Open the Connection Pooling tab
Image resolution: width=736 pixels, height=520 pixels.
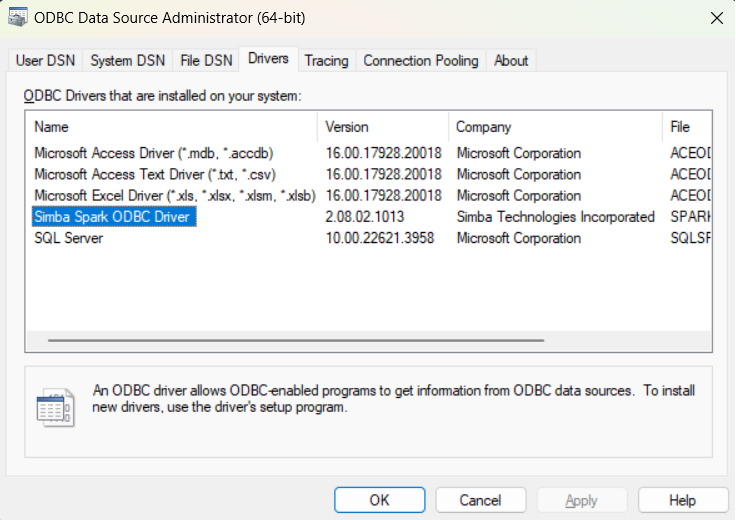[x=421, y=61]
